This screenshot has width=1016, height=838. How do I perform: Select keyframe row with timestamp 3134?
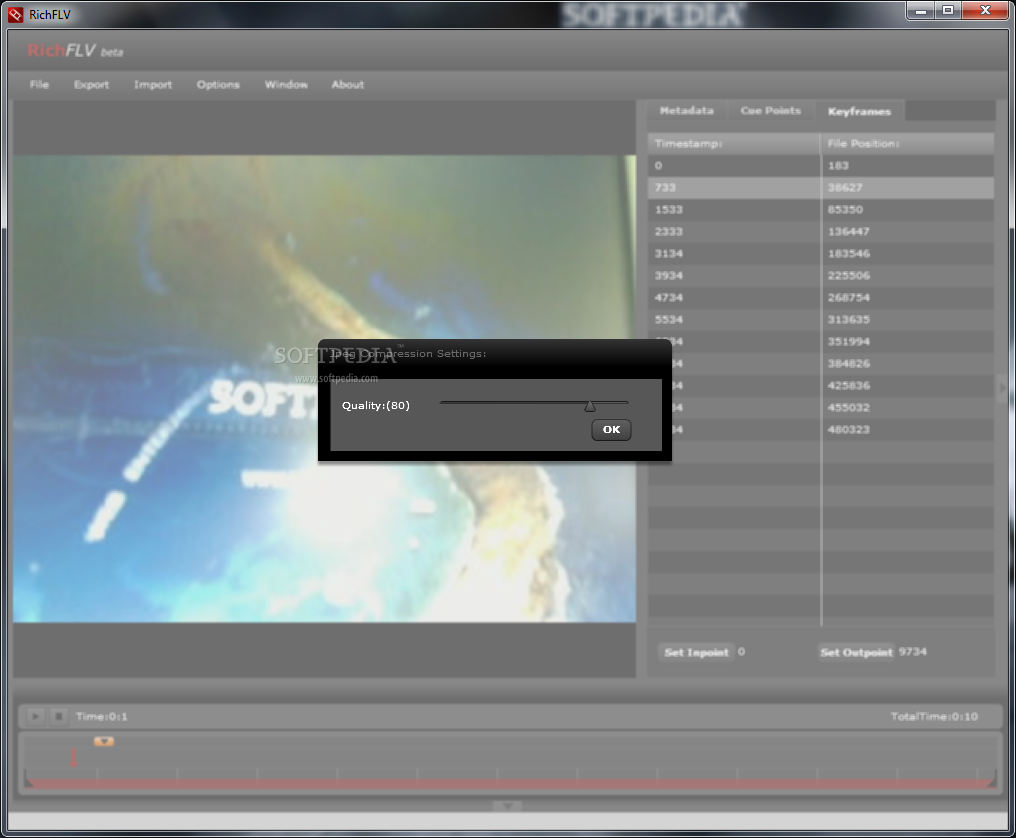click(820, 253)
